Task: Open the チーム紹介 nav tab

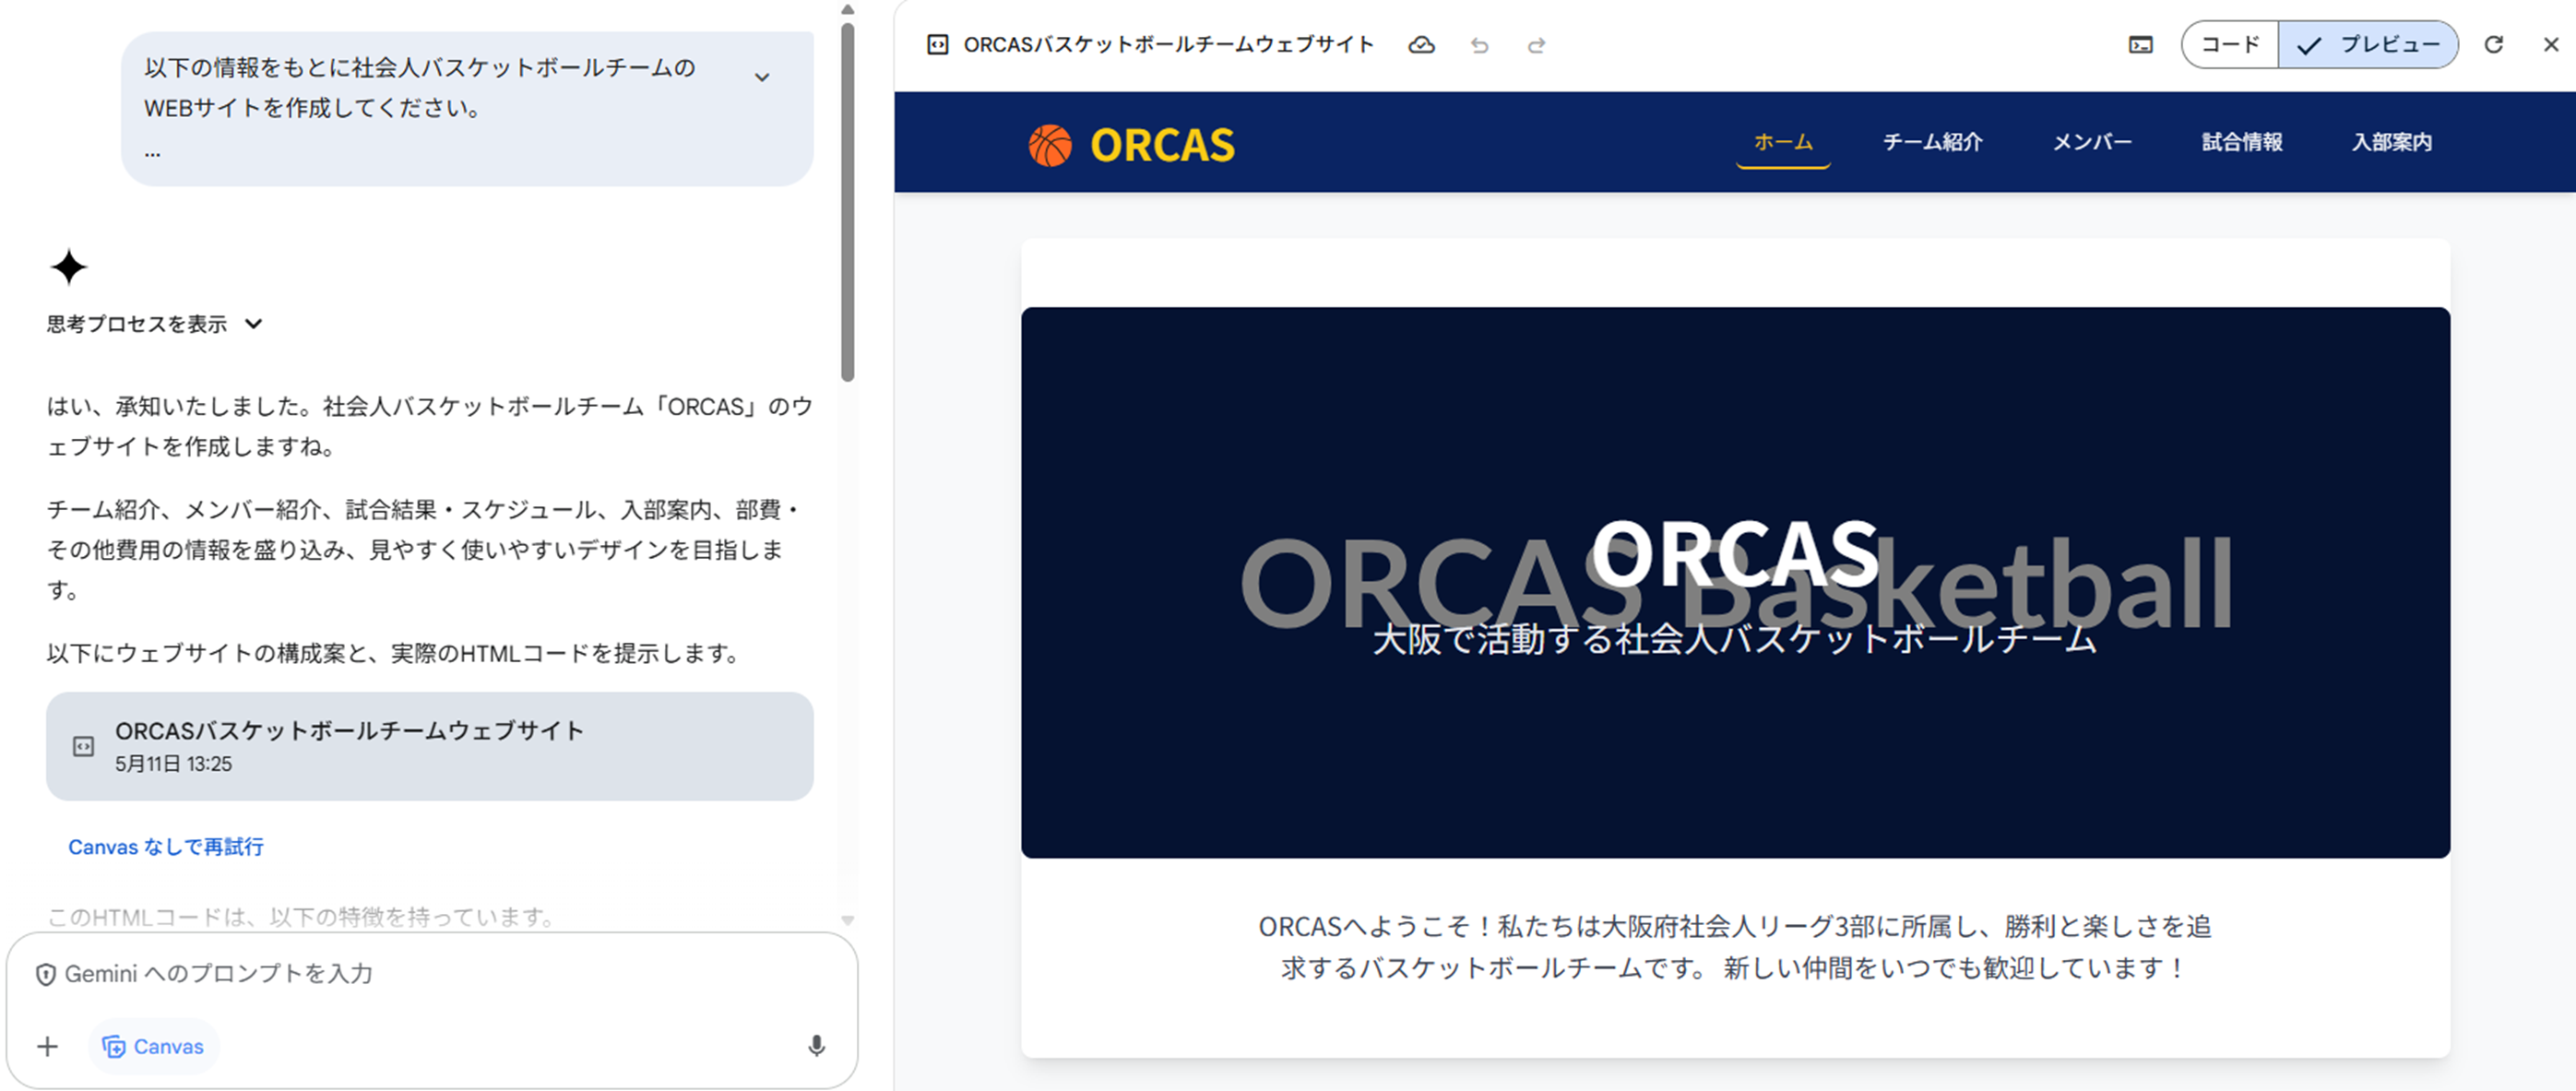Action: coord(1932,142)
